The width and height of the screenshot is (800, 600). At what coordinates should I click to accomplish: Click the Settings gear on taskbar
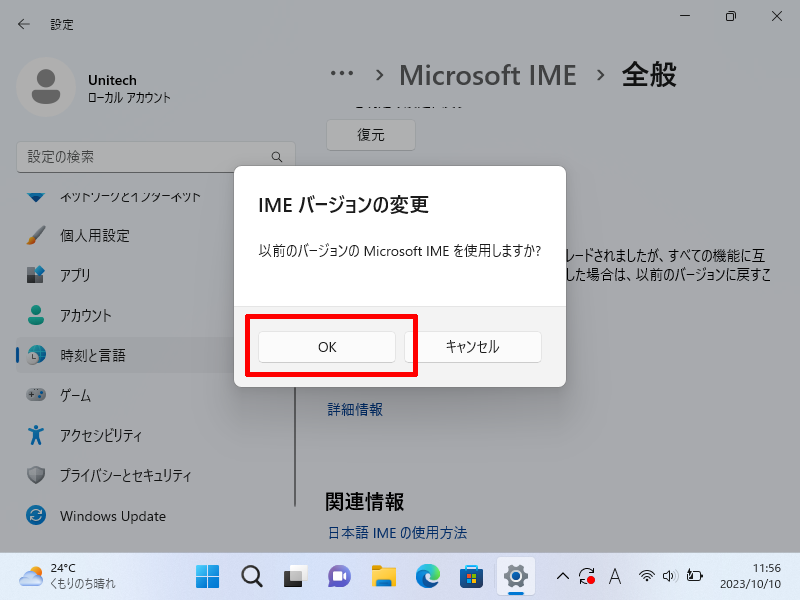coord(516,577)
